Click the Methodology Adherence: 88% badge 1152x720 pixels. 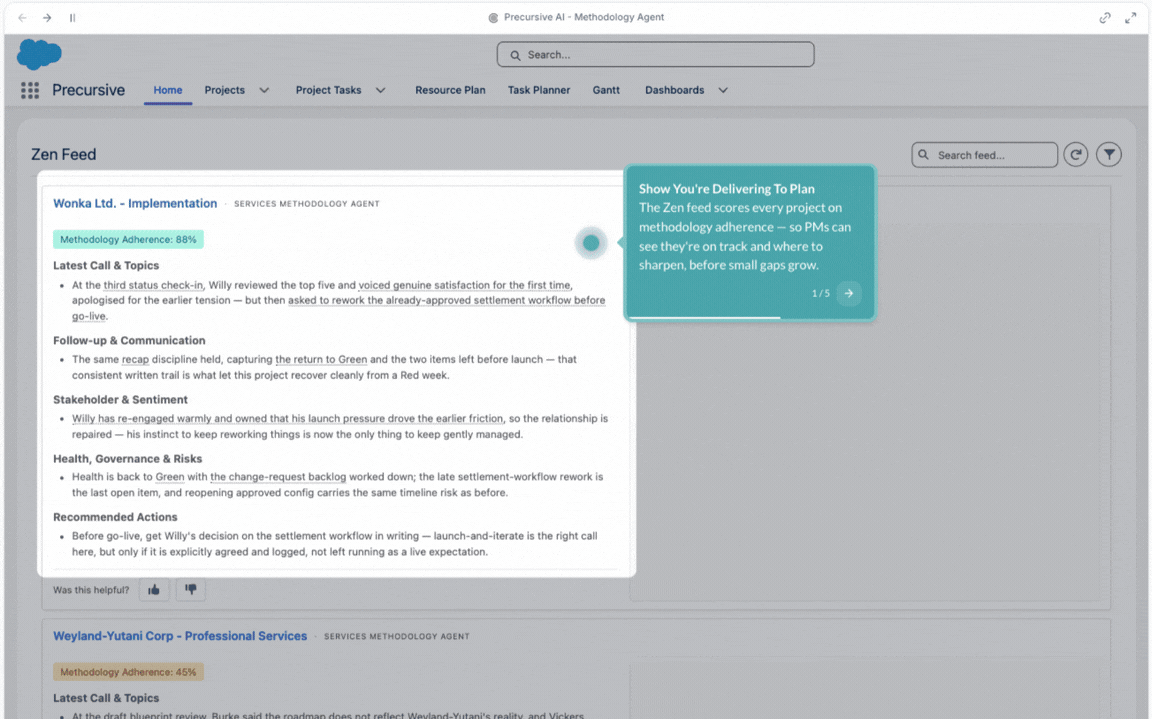(x=128, y=240)
